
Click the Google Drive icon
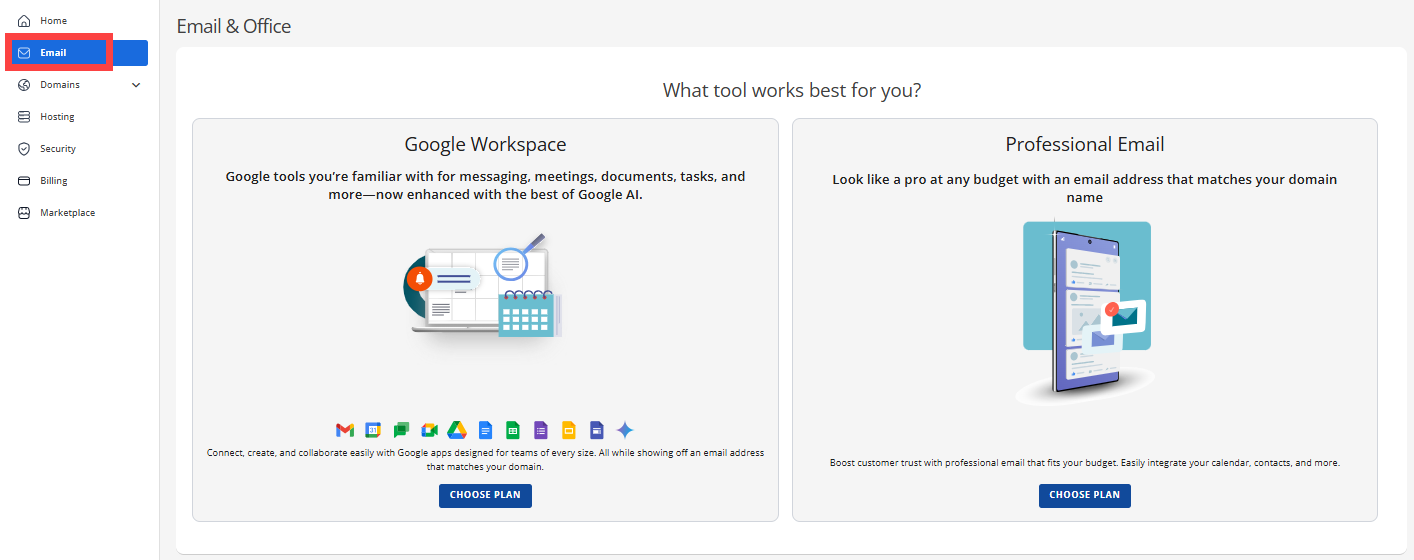[457, 430]
